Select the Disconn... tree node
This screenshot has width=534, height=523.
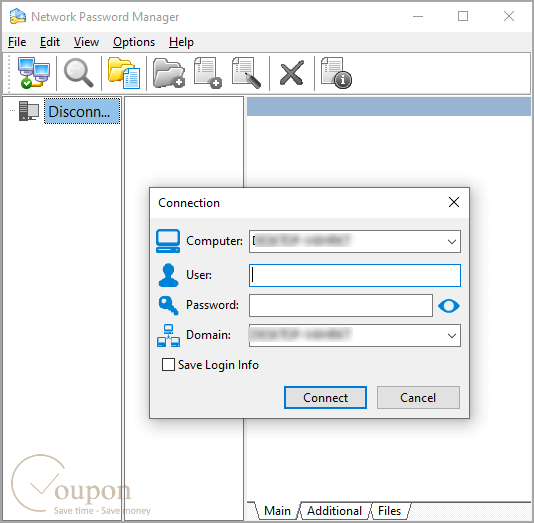click(x=82, y=111)
